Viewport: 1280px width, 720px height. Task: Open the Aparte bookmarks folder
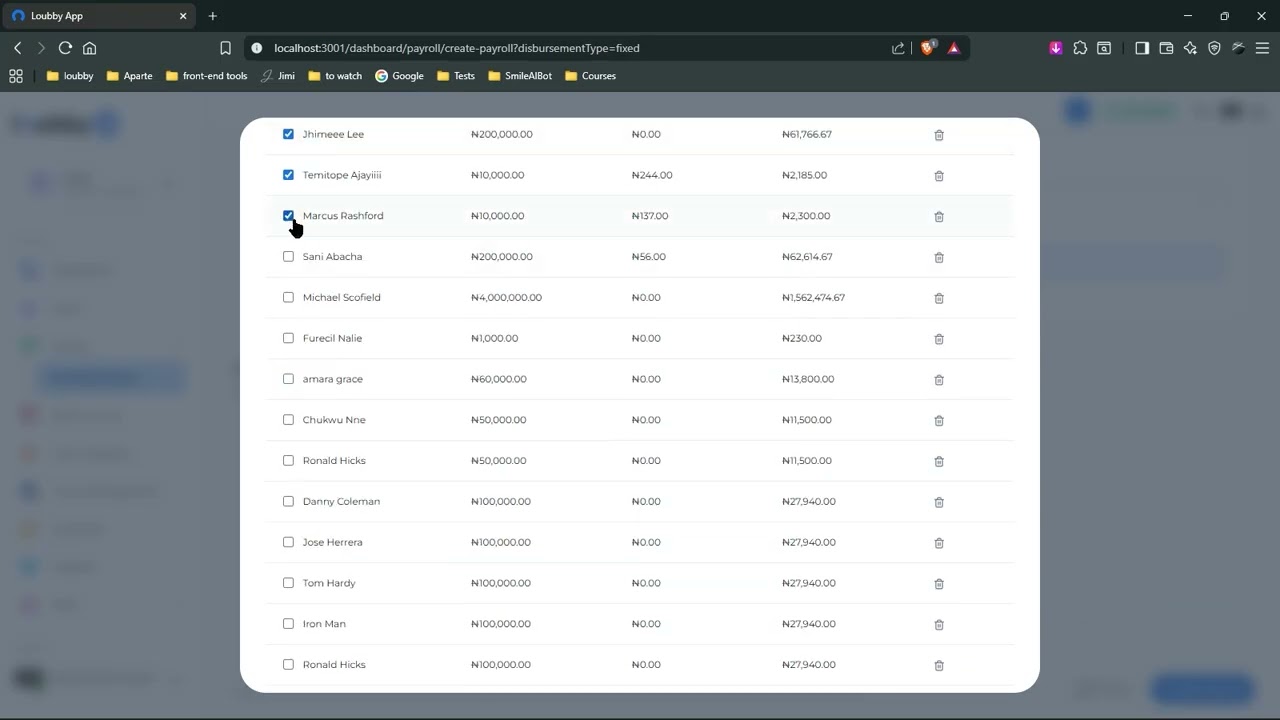tap(129, 76)
